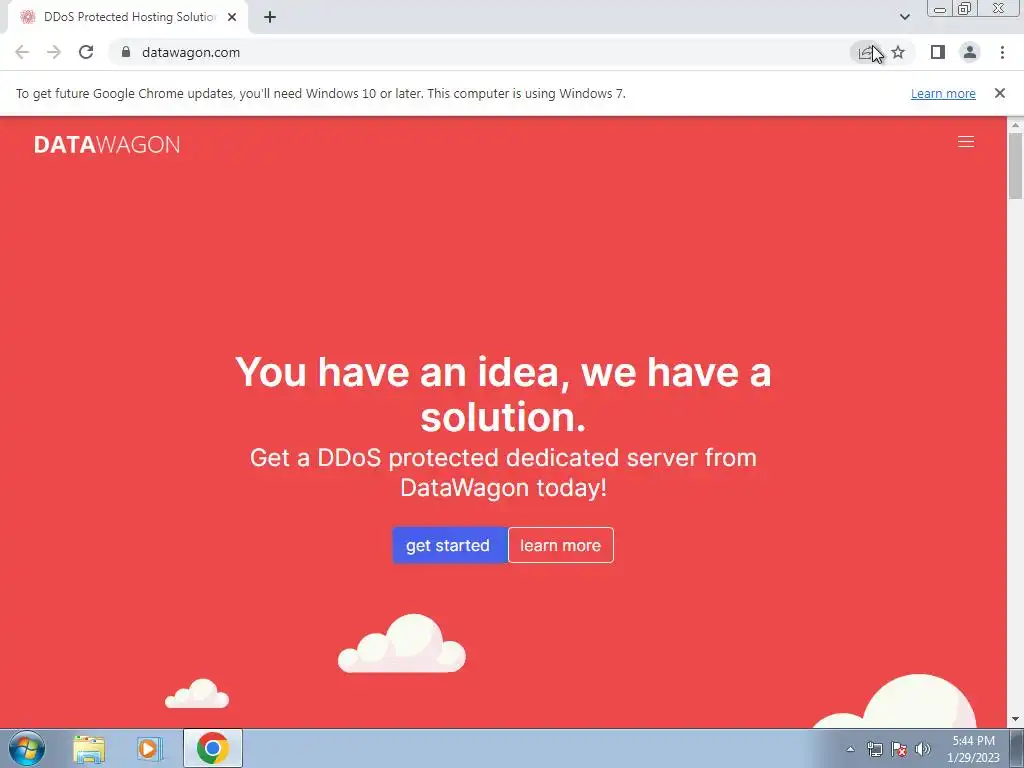
Task: Bookmark this tab with star icon
Action: click(899, 52)
